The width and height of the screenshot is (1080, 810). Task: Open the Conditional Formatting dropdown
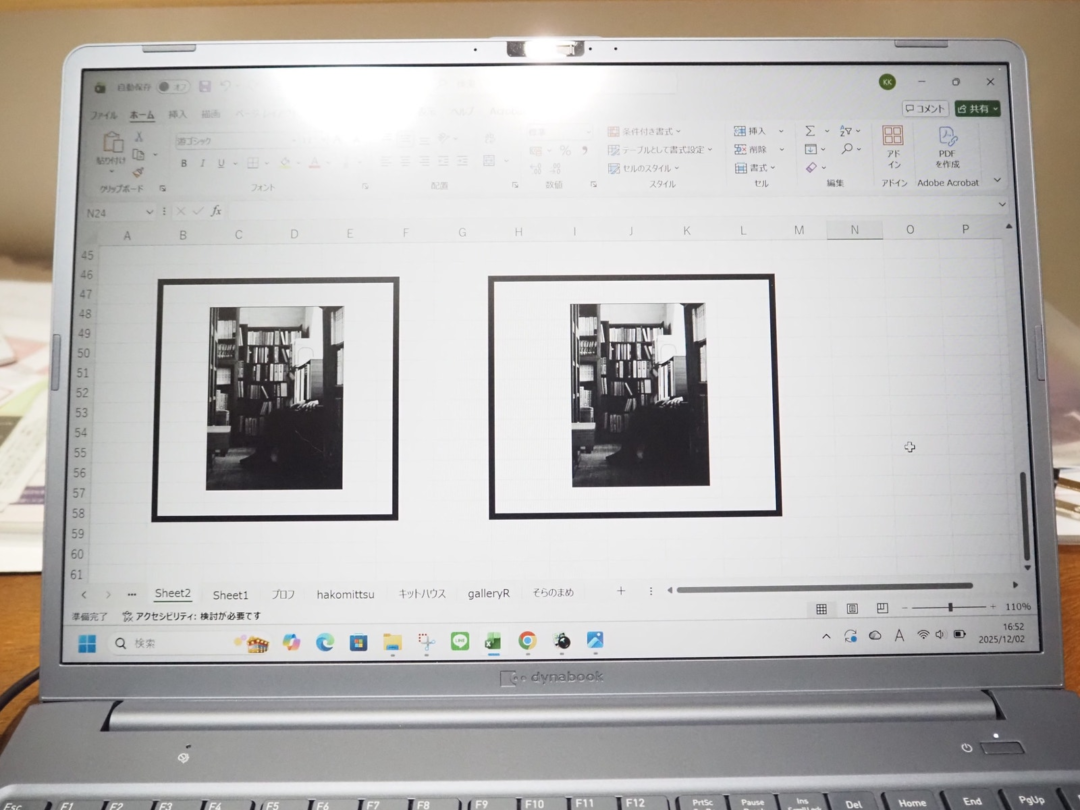click(644, 131)
